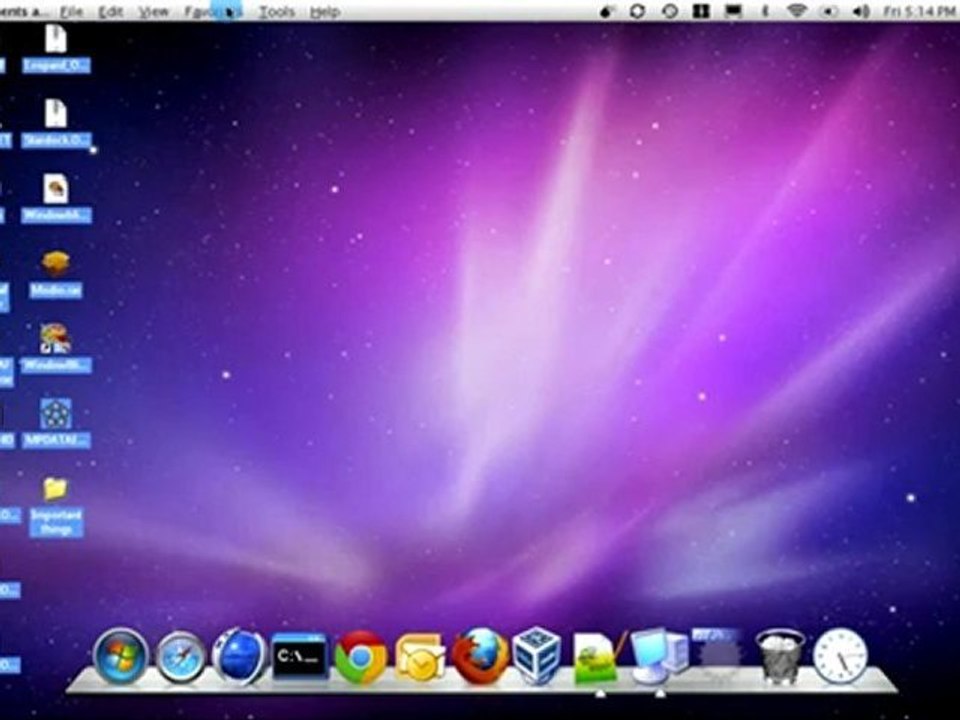This screenshot has height=720, width=960.
Task: Click the analog clock dock icon
Action: coord(840,656)
